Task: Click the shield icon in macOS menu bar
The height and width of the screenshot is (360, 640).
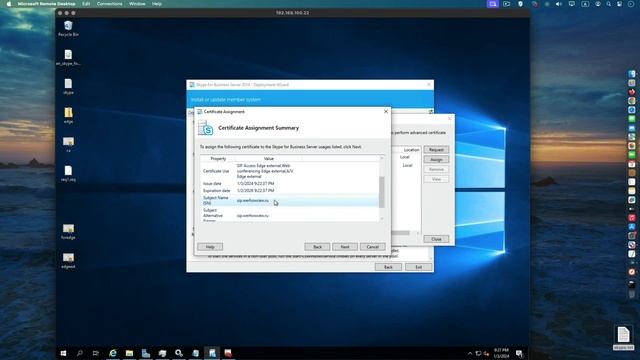Action: 520,4
